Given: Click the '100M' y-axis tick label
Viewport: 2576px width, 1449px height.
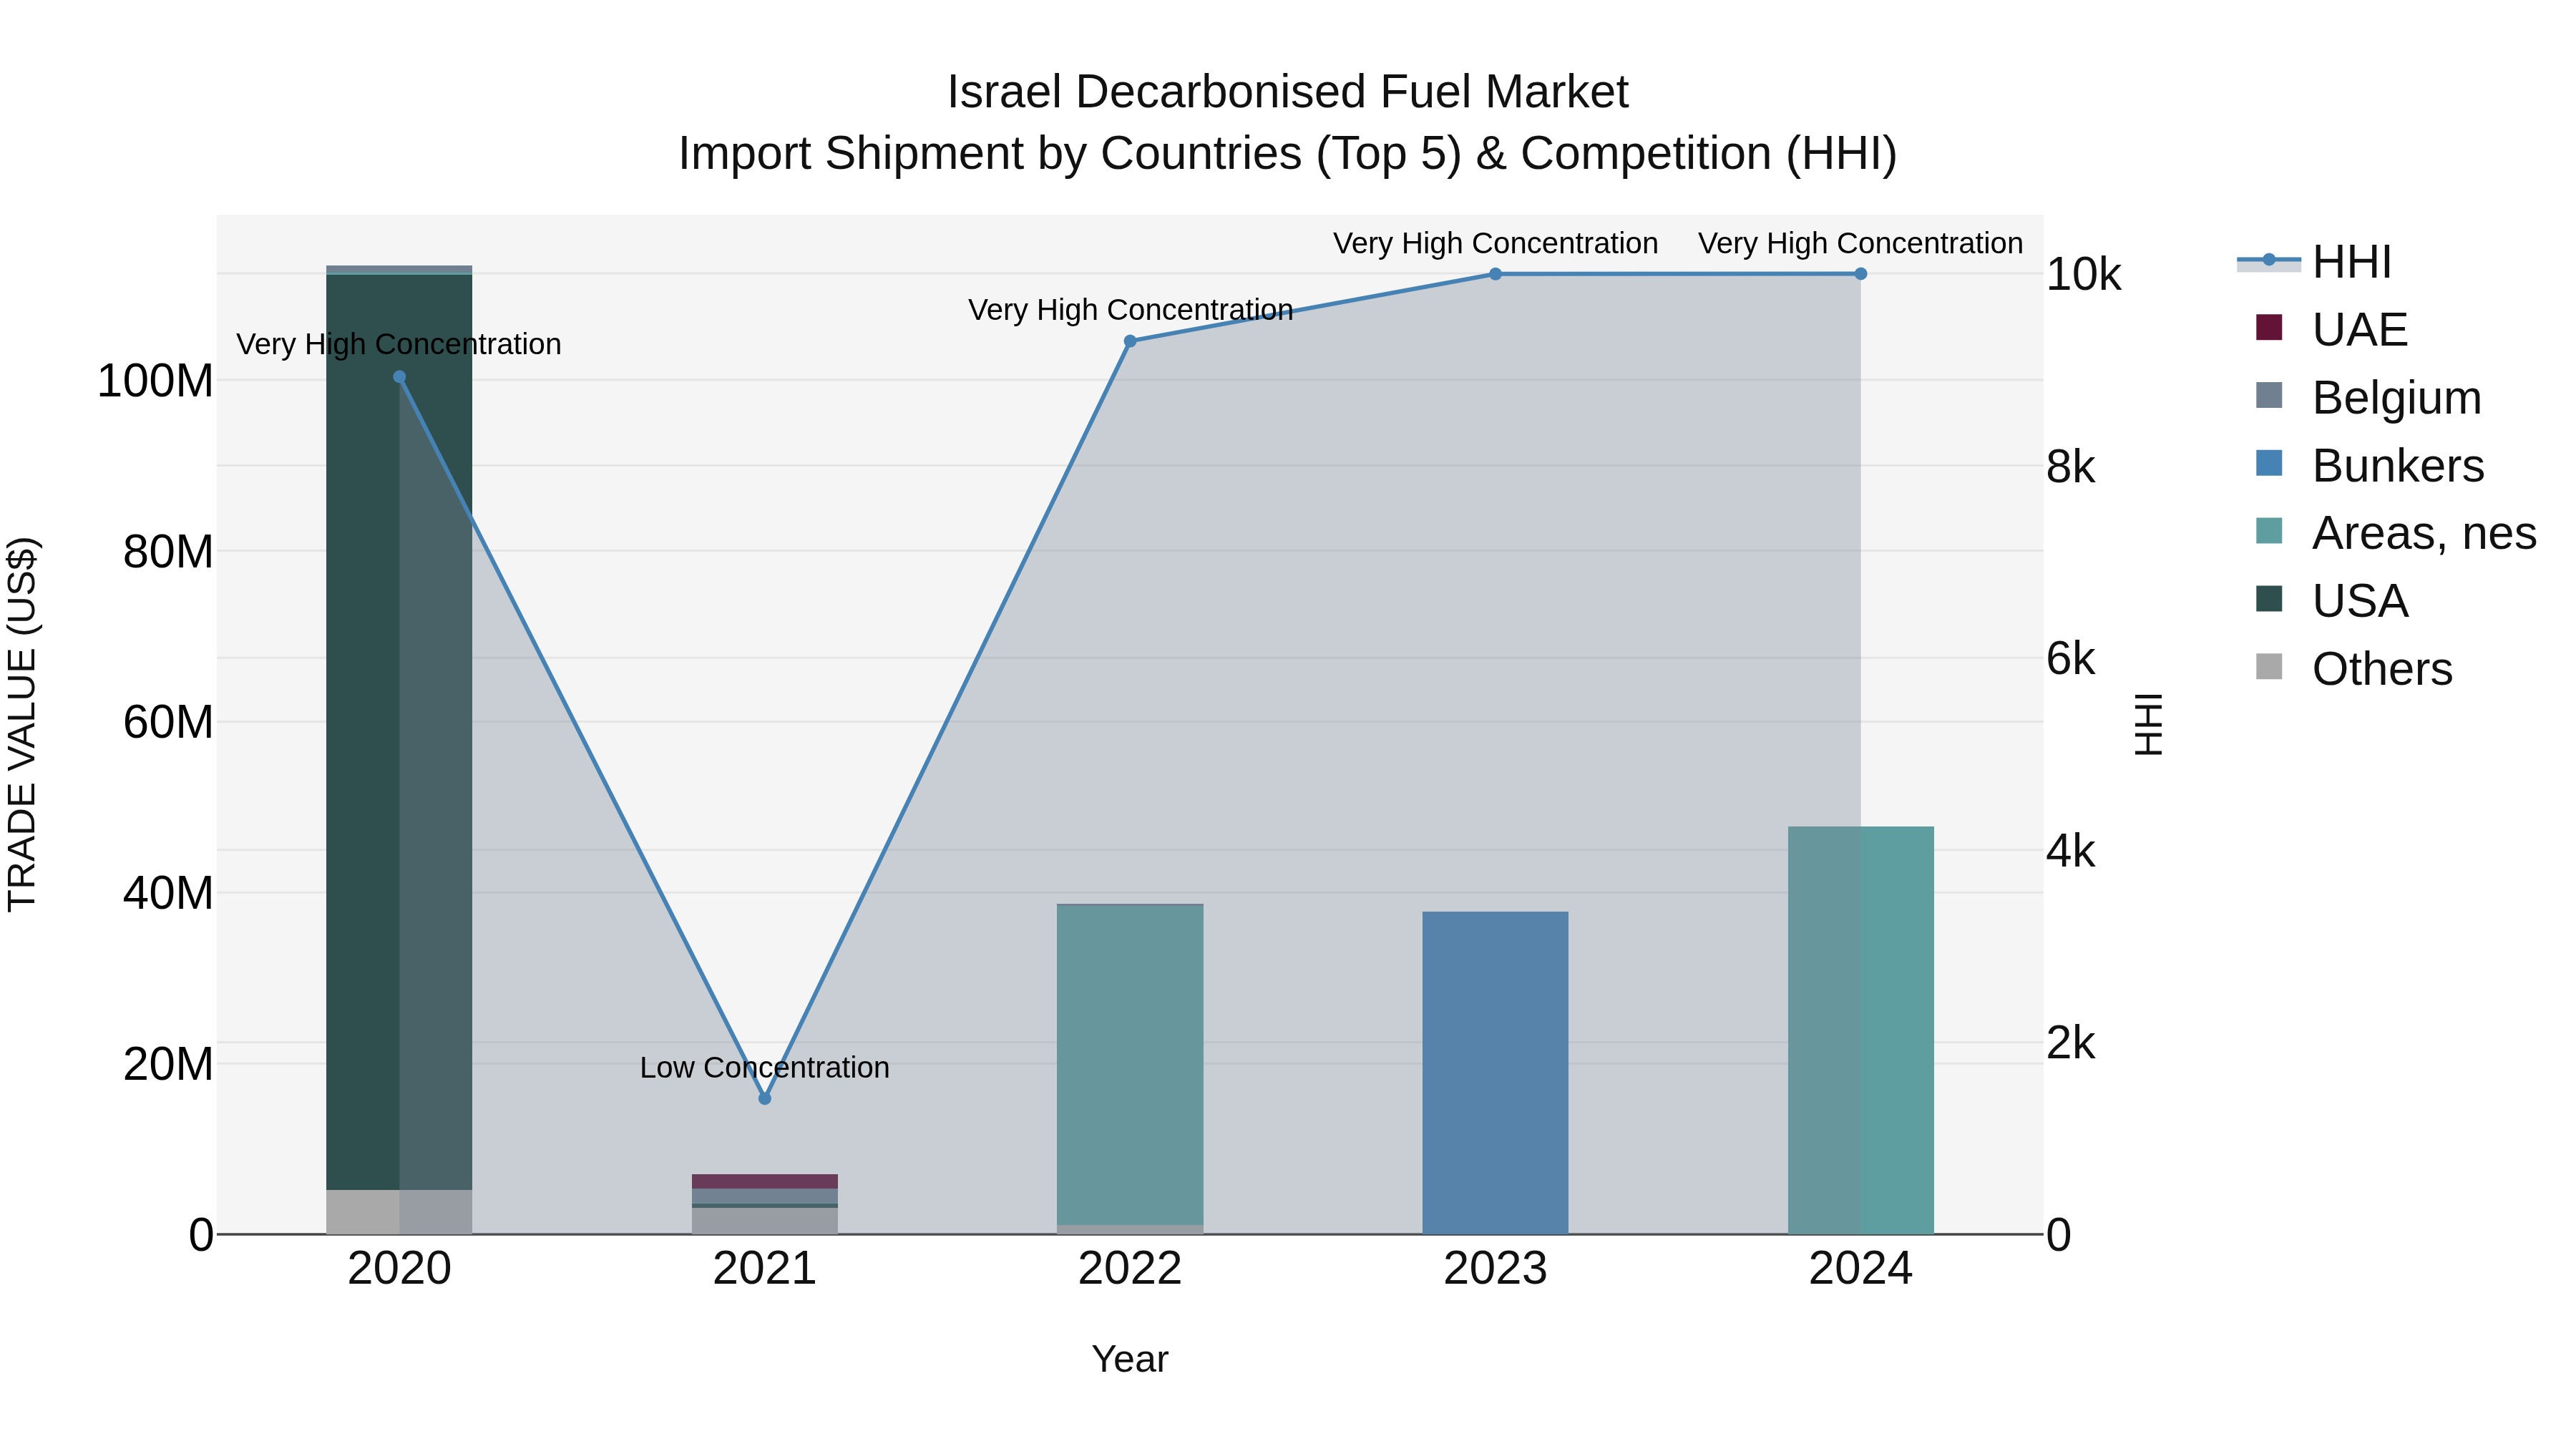Looking at the screenshot, I should pyautogui.click(x=155, y=381).
